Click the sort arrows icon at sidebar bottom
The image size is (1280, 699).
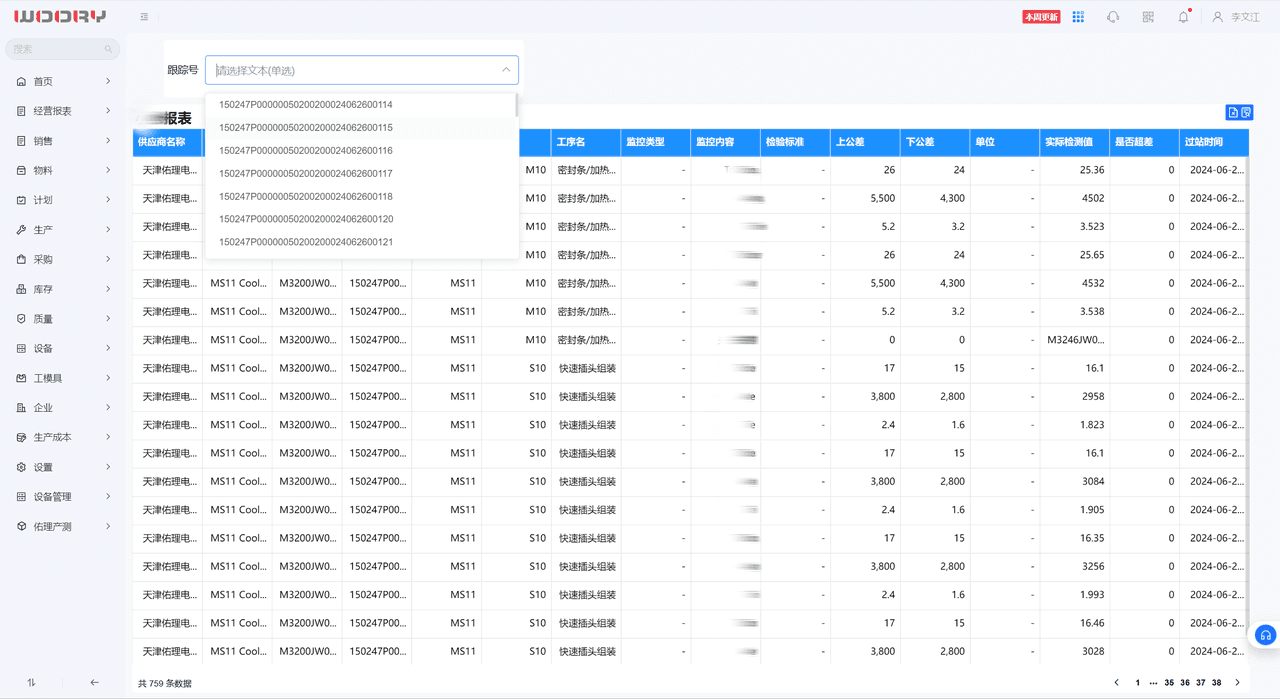point(31,682)
